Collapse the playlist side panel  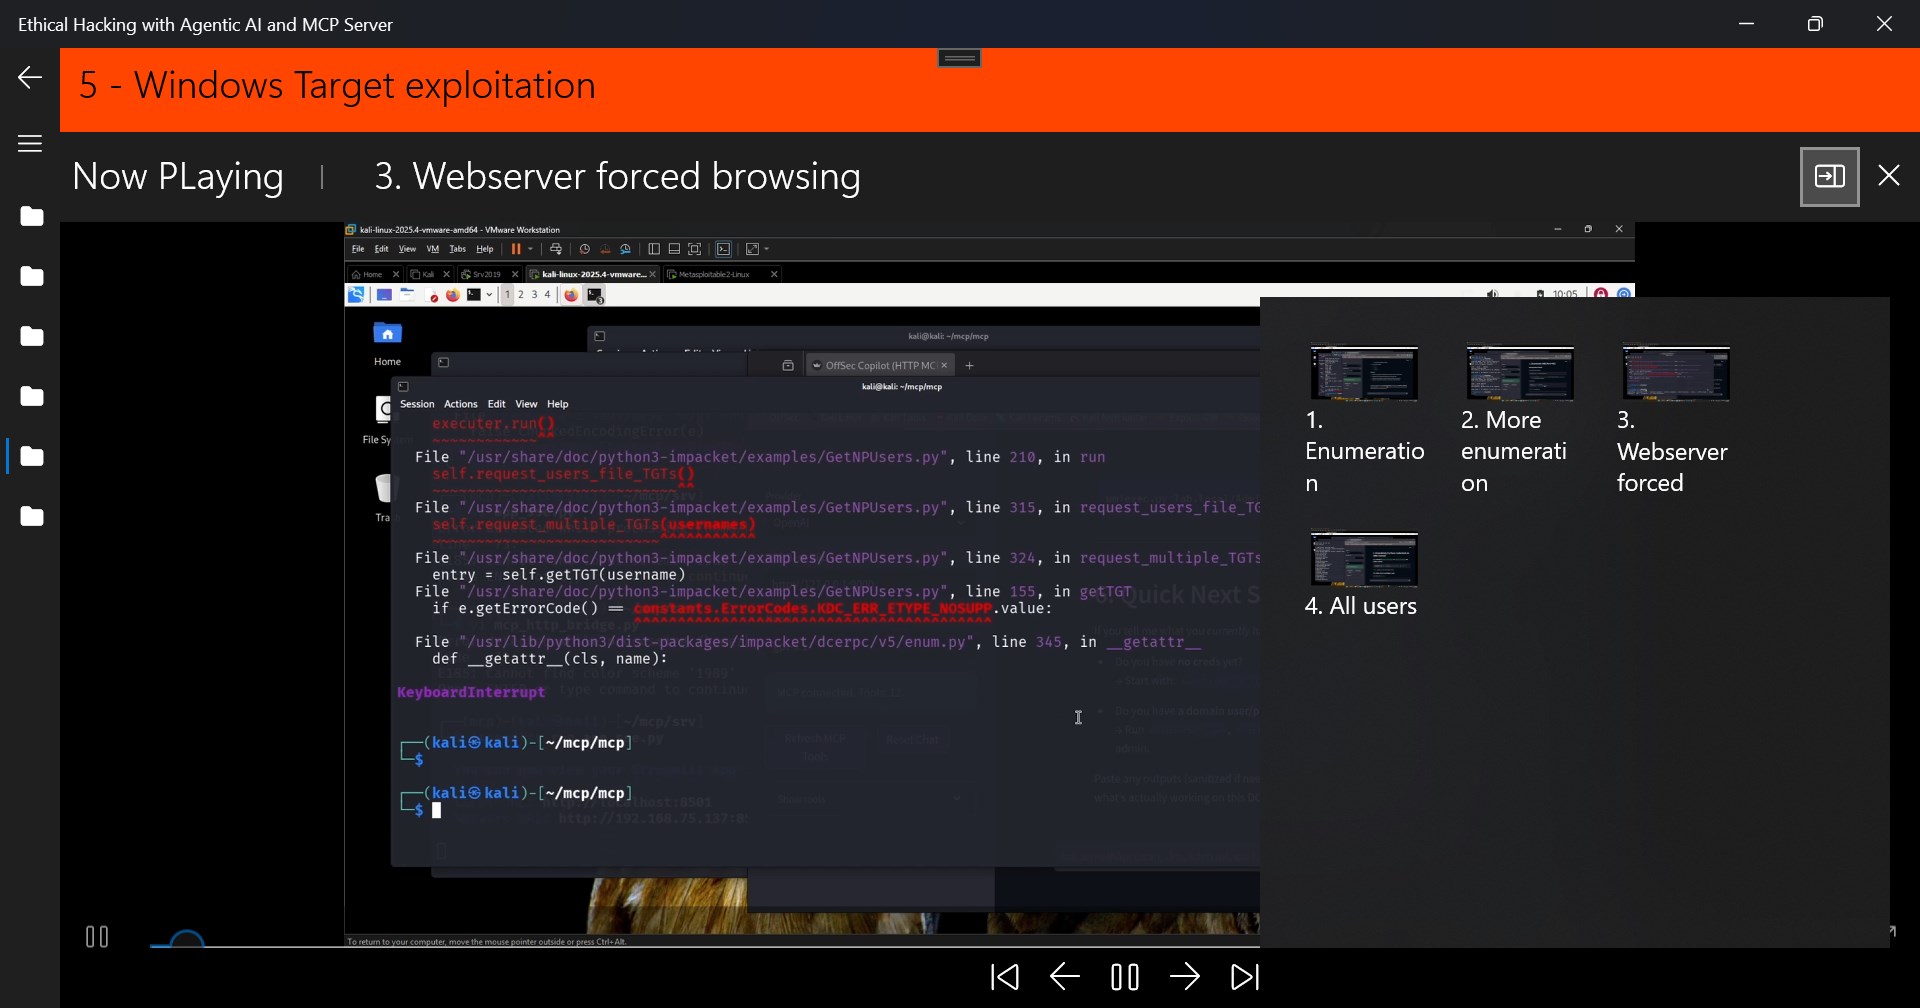pos(1830,177)
